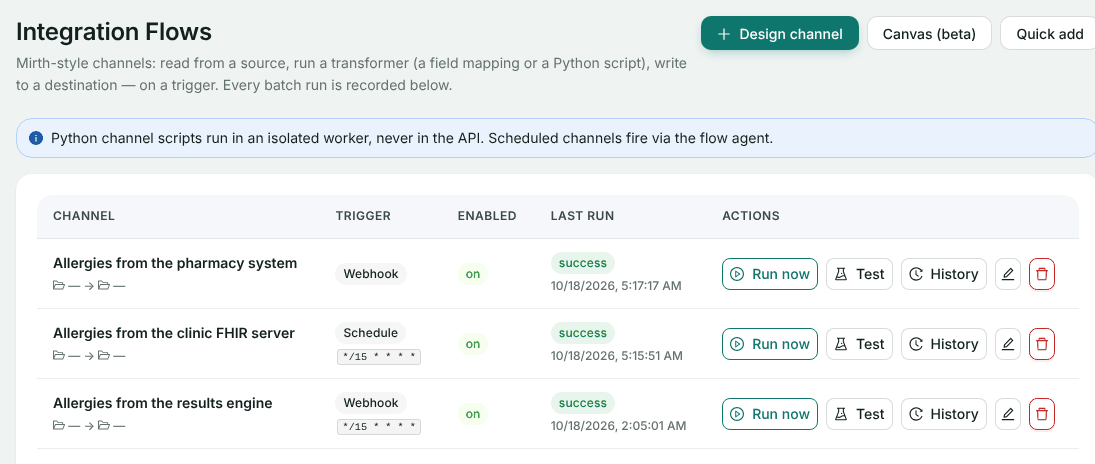Test the clinic FHIR server channel

859,344
